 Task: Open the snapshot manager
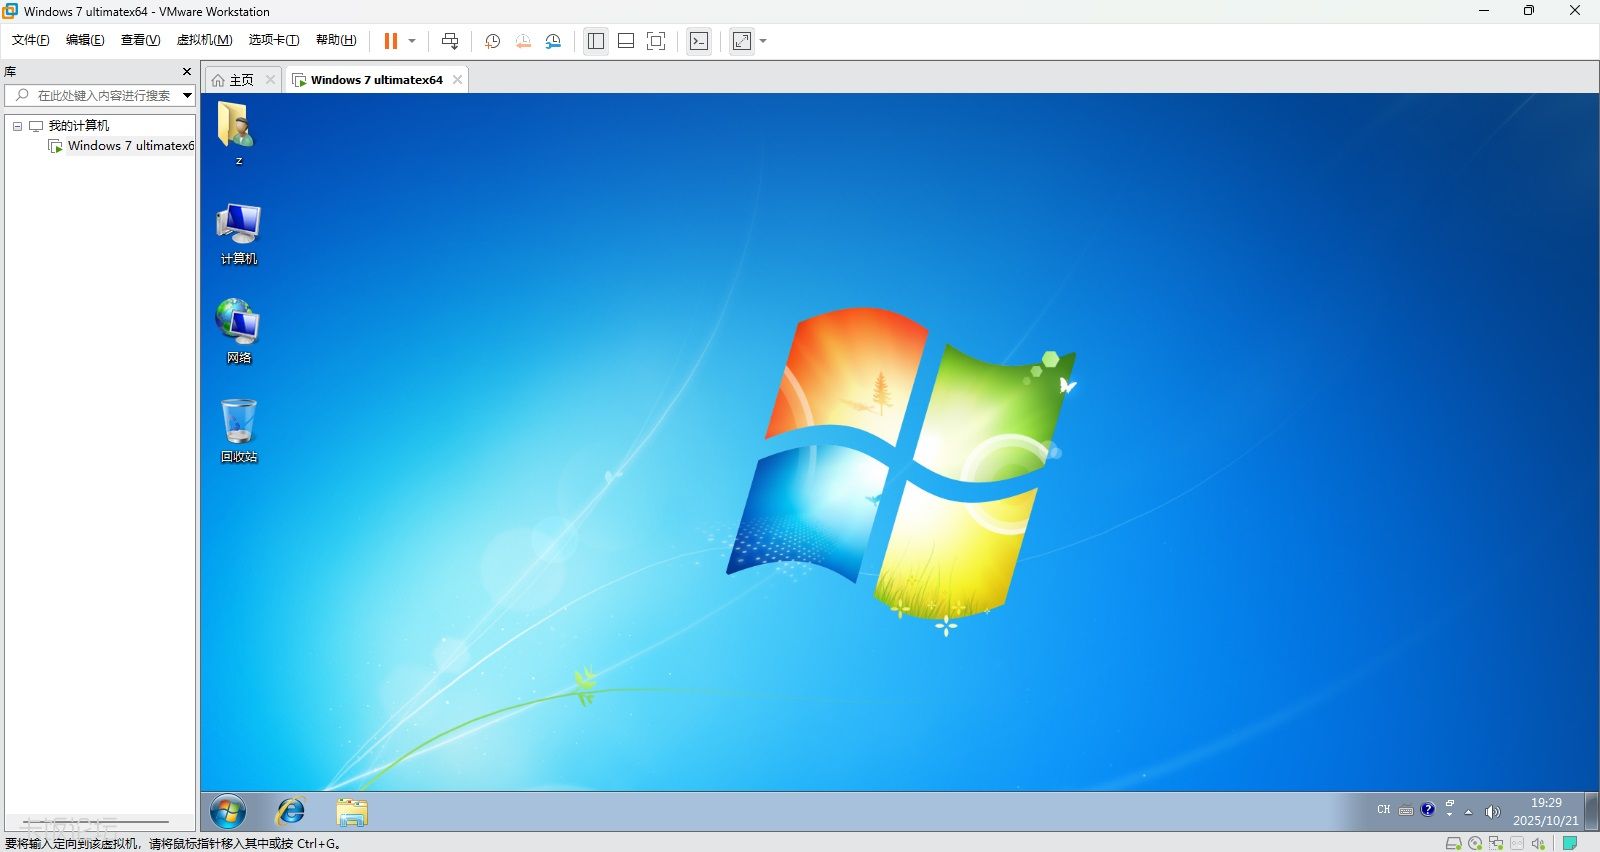[553, 41]
